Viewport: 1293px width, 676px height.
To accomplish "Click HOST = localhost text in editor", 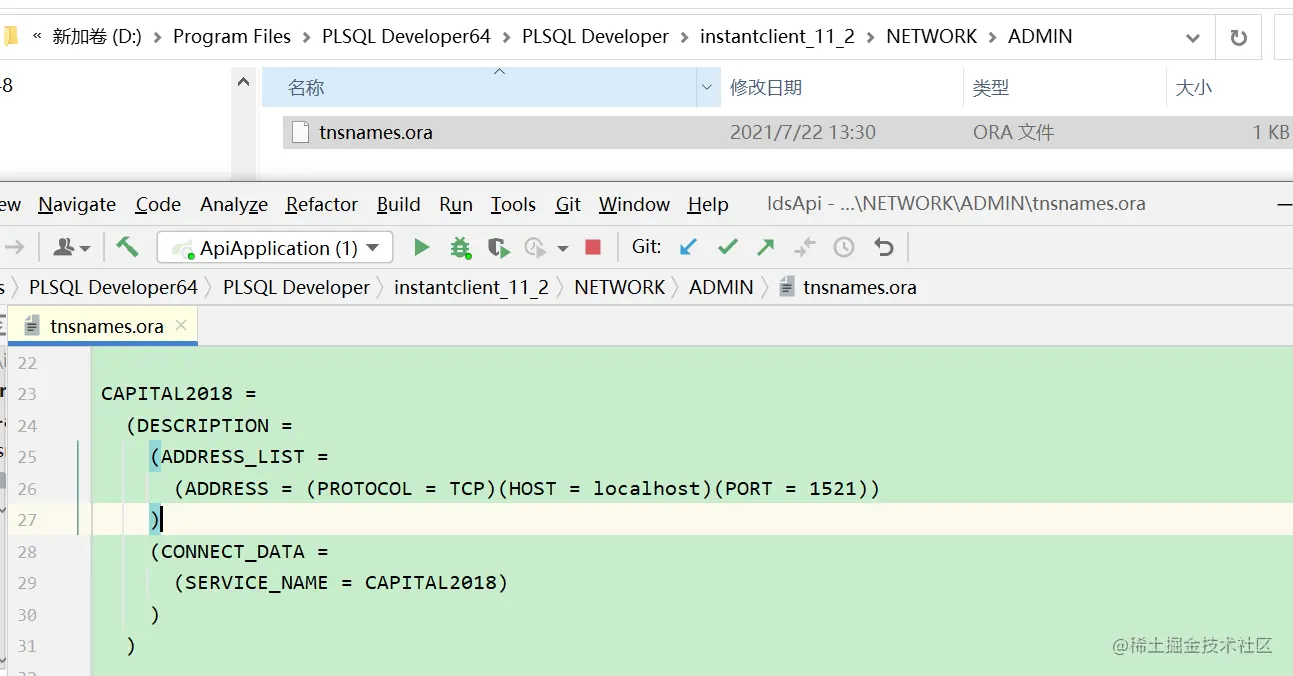I will click(x=606, y=489).
